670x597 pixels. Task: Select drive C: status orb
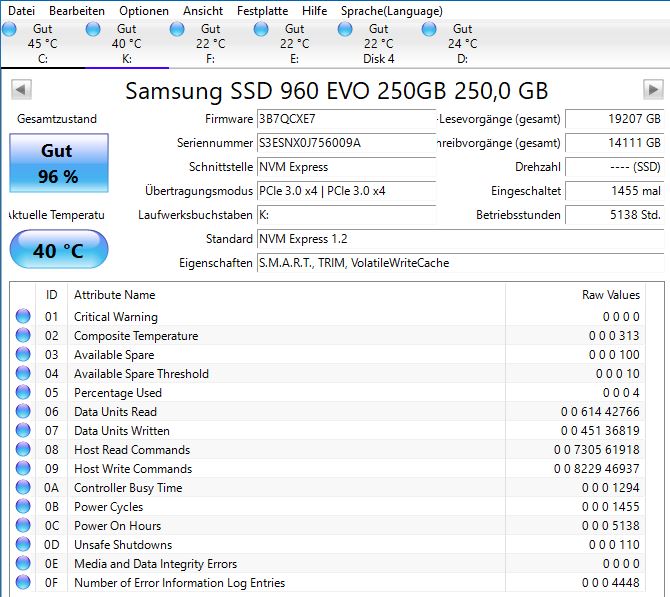[9, 29]
